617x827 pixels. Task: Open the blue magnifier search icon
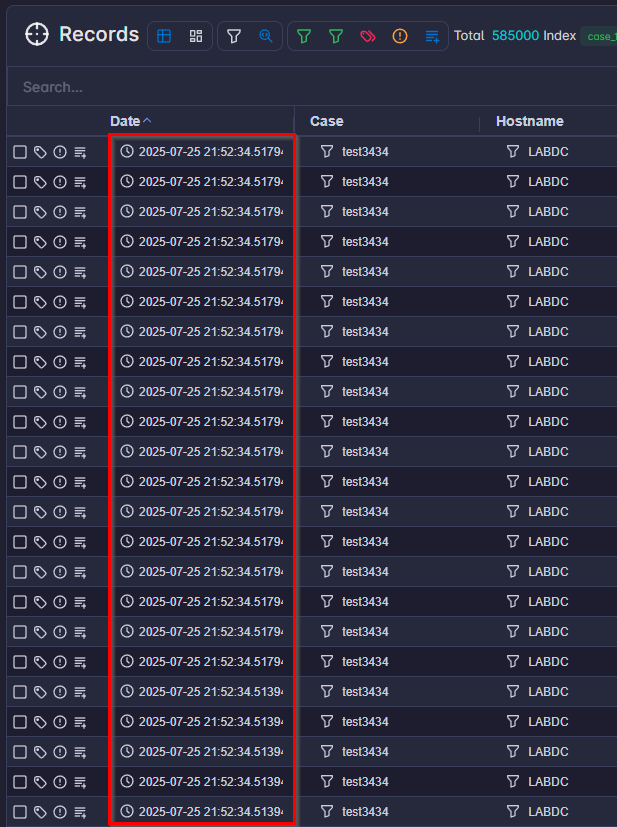[x=266, y=36]
